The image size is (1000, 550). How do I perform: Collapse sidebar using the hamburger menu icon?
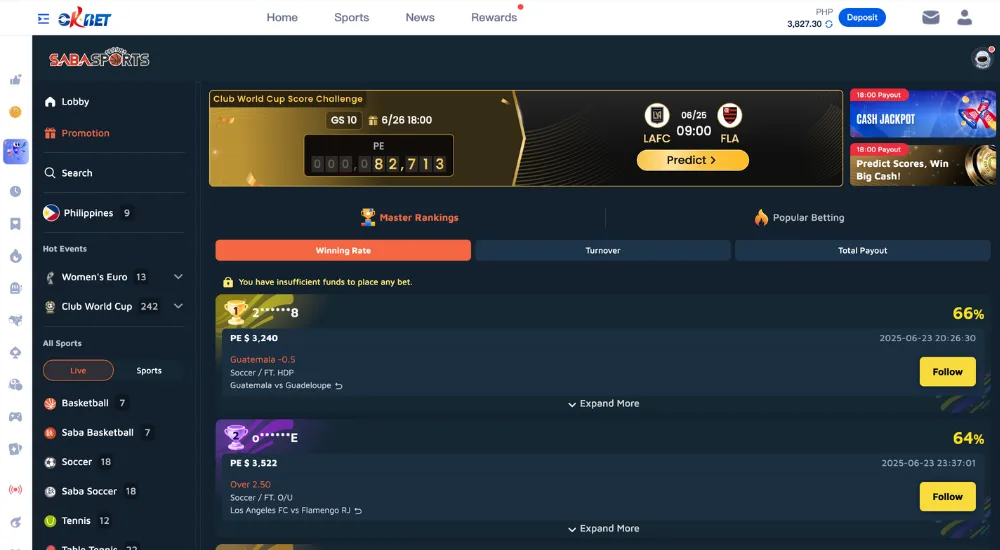[43, 19]
